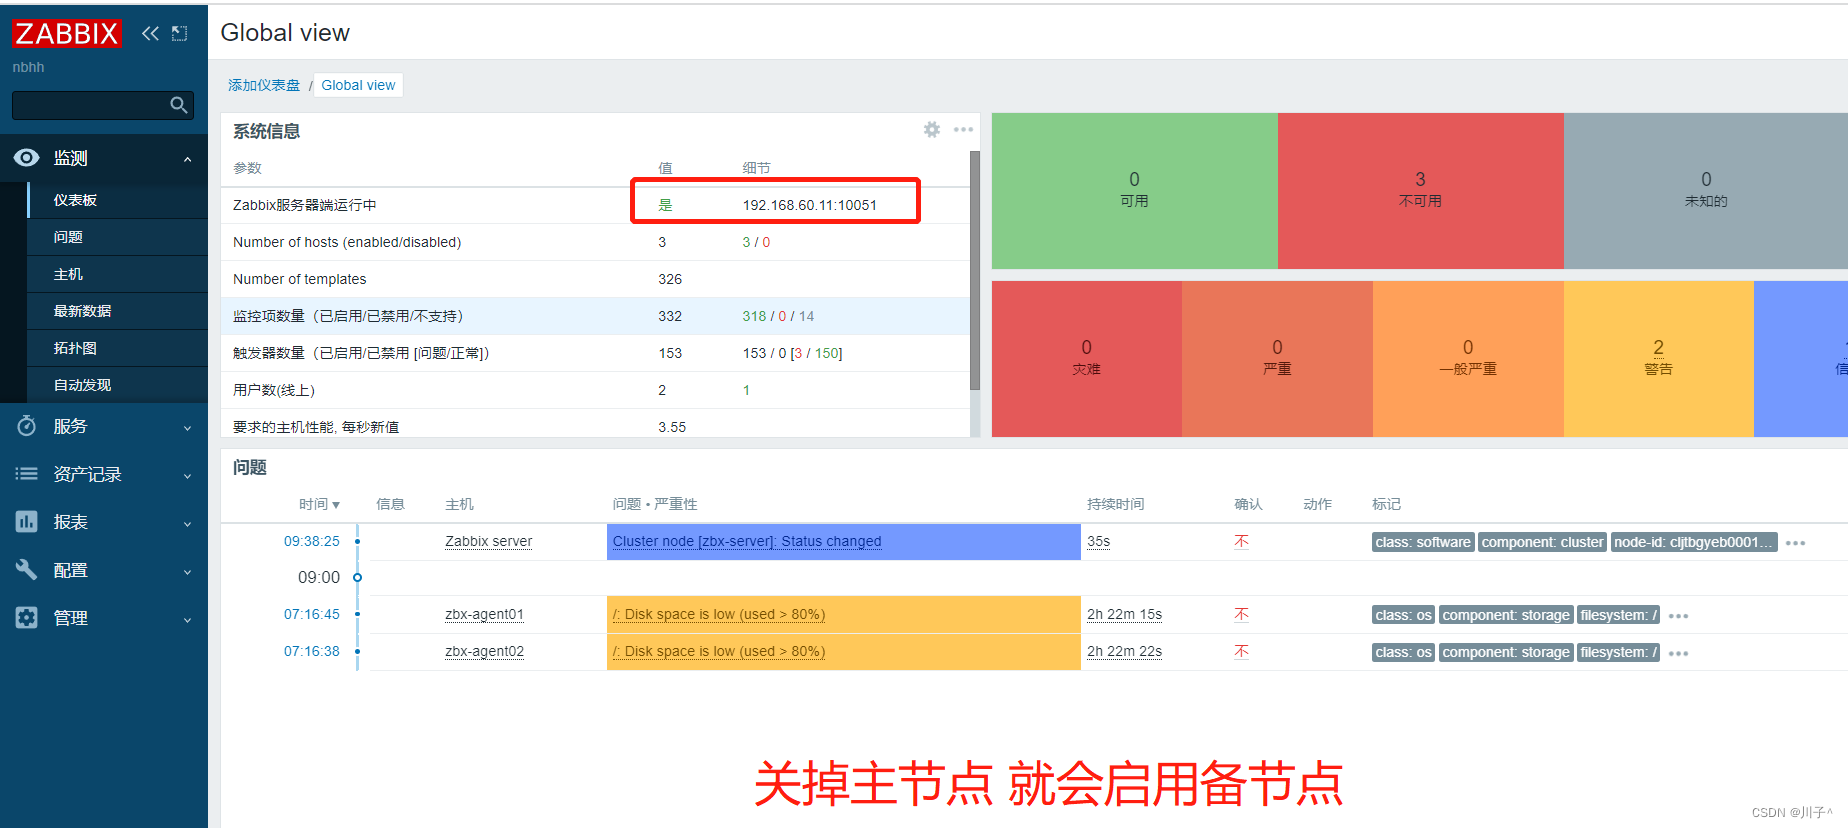Click the monitoring eye icon
The image size is (1848, 828).
click(27, 158)
